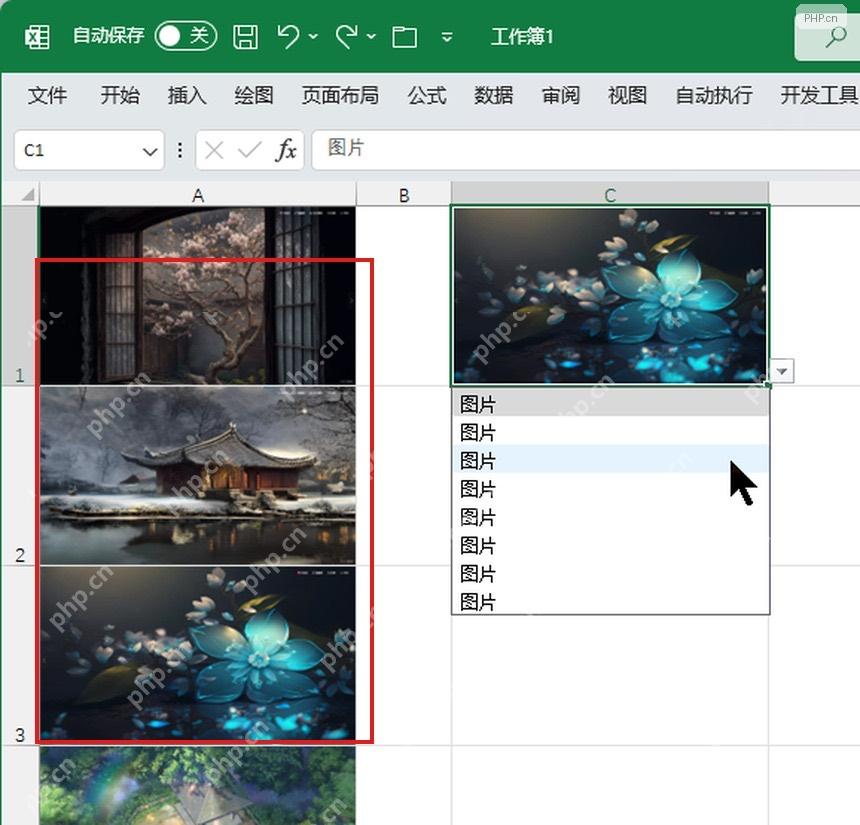Confirm entry with the checkmark formula button

point(250,150)
